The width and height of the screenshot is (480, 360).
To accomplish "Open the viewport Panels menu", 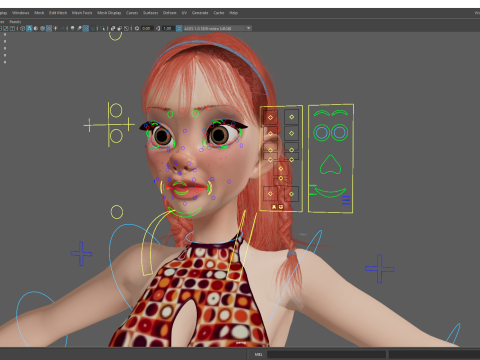I will tap(15, 22).
